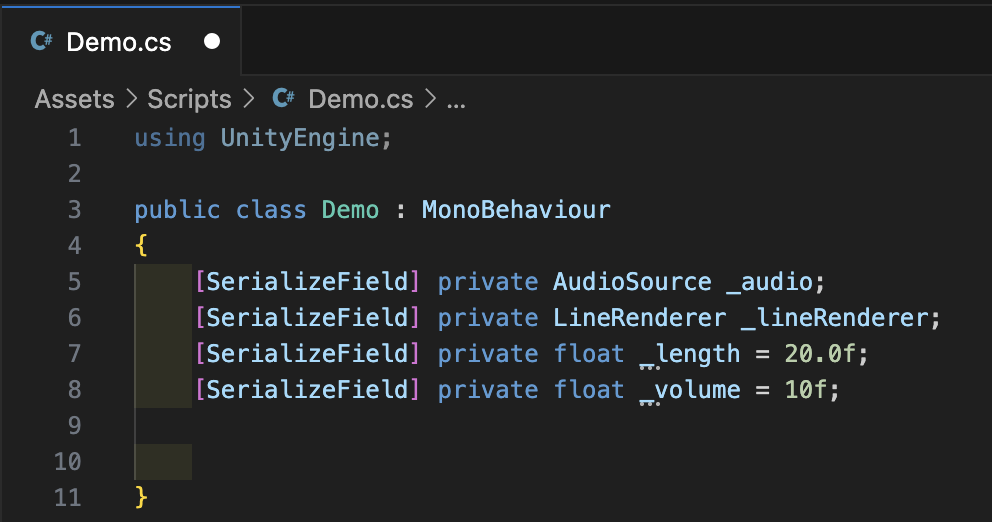Click the 10f value on line 8
This screenshot has width=992, height=522.
click(805, 390)
